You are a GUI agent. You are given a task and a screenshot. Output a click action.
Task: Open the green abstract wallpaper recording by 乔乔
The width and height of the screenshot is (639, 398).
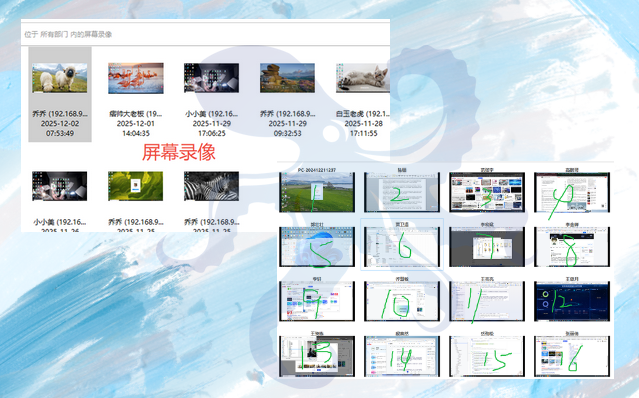136,186
